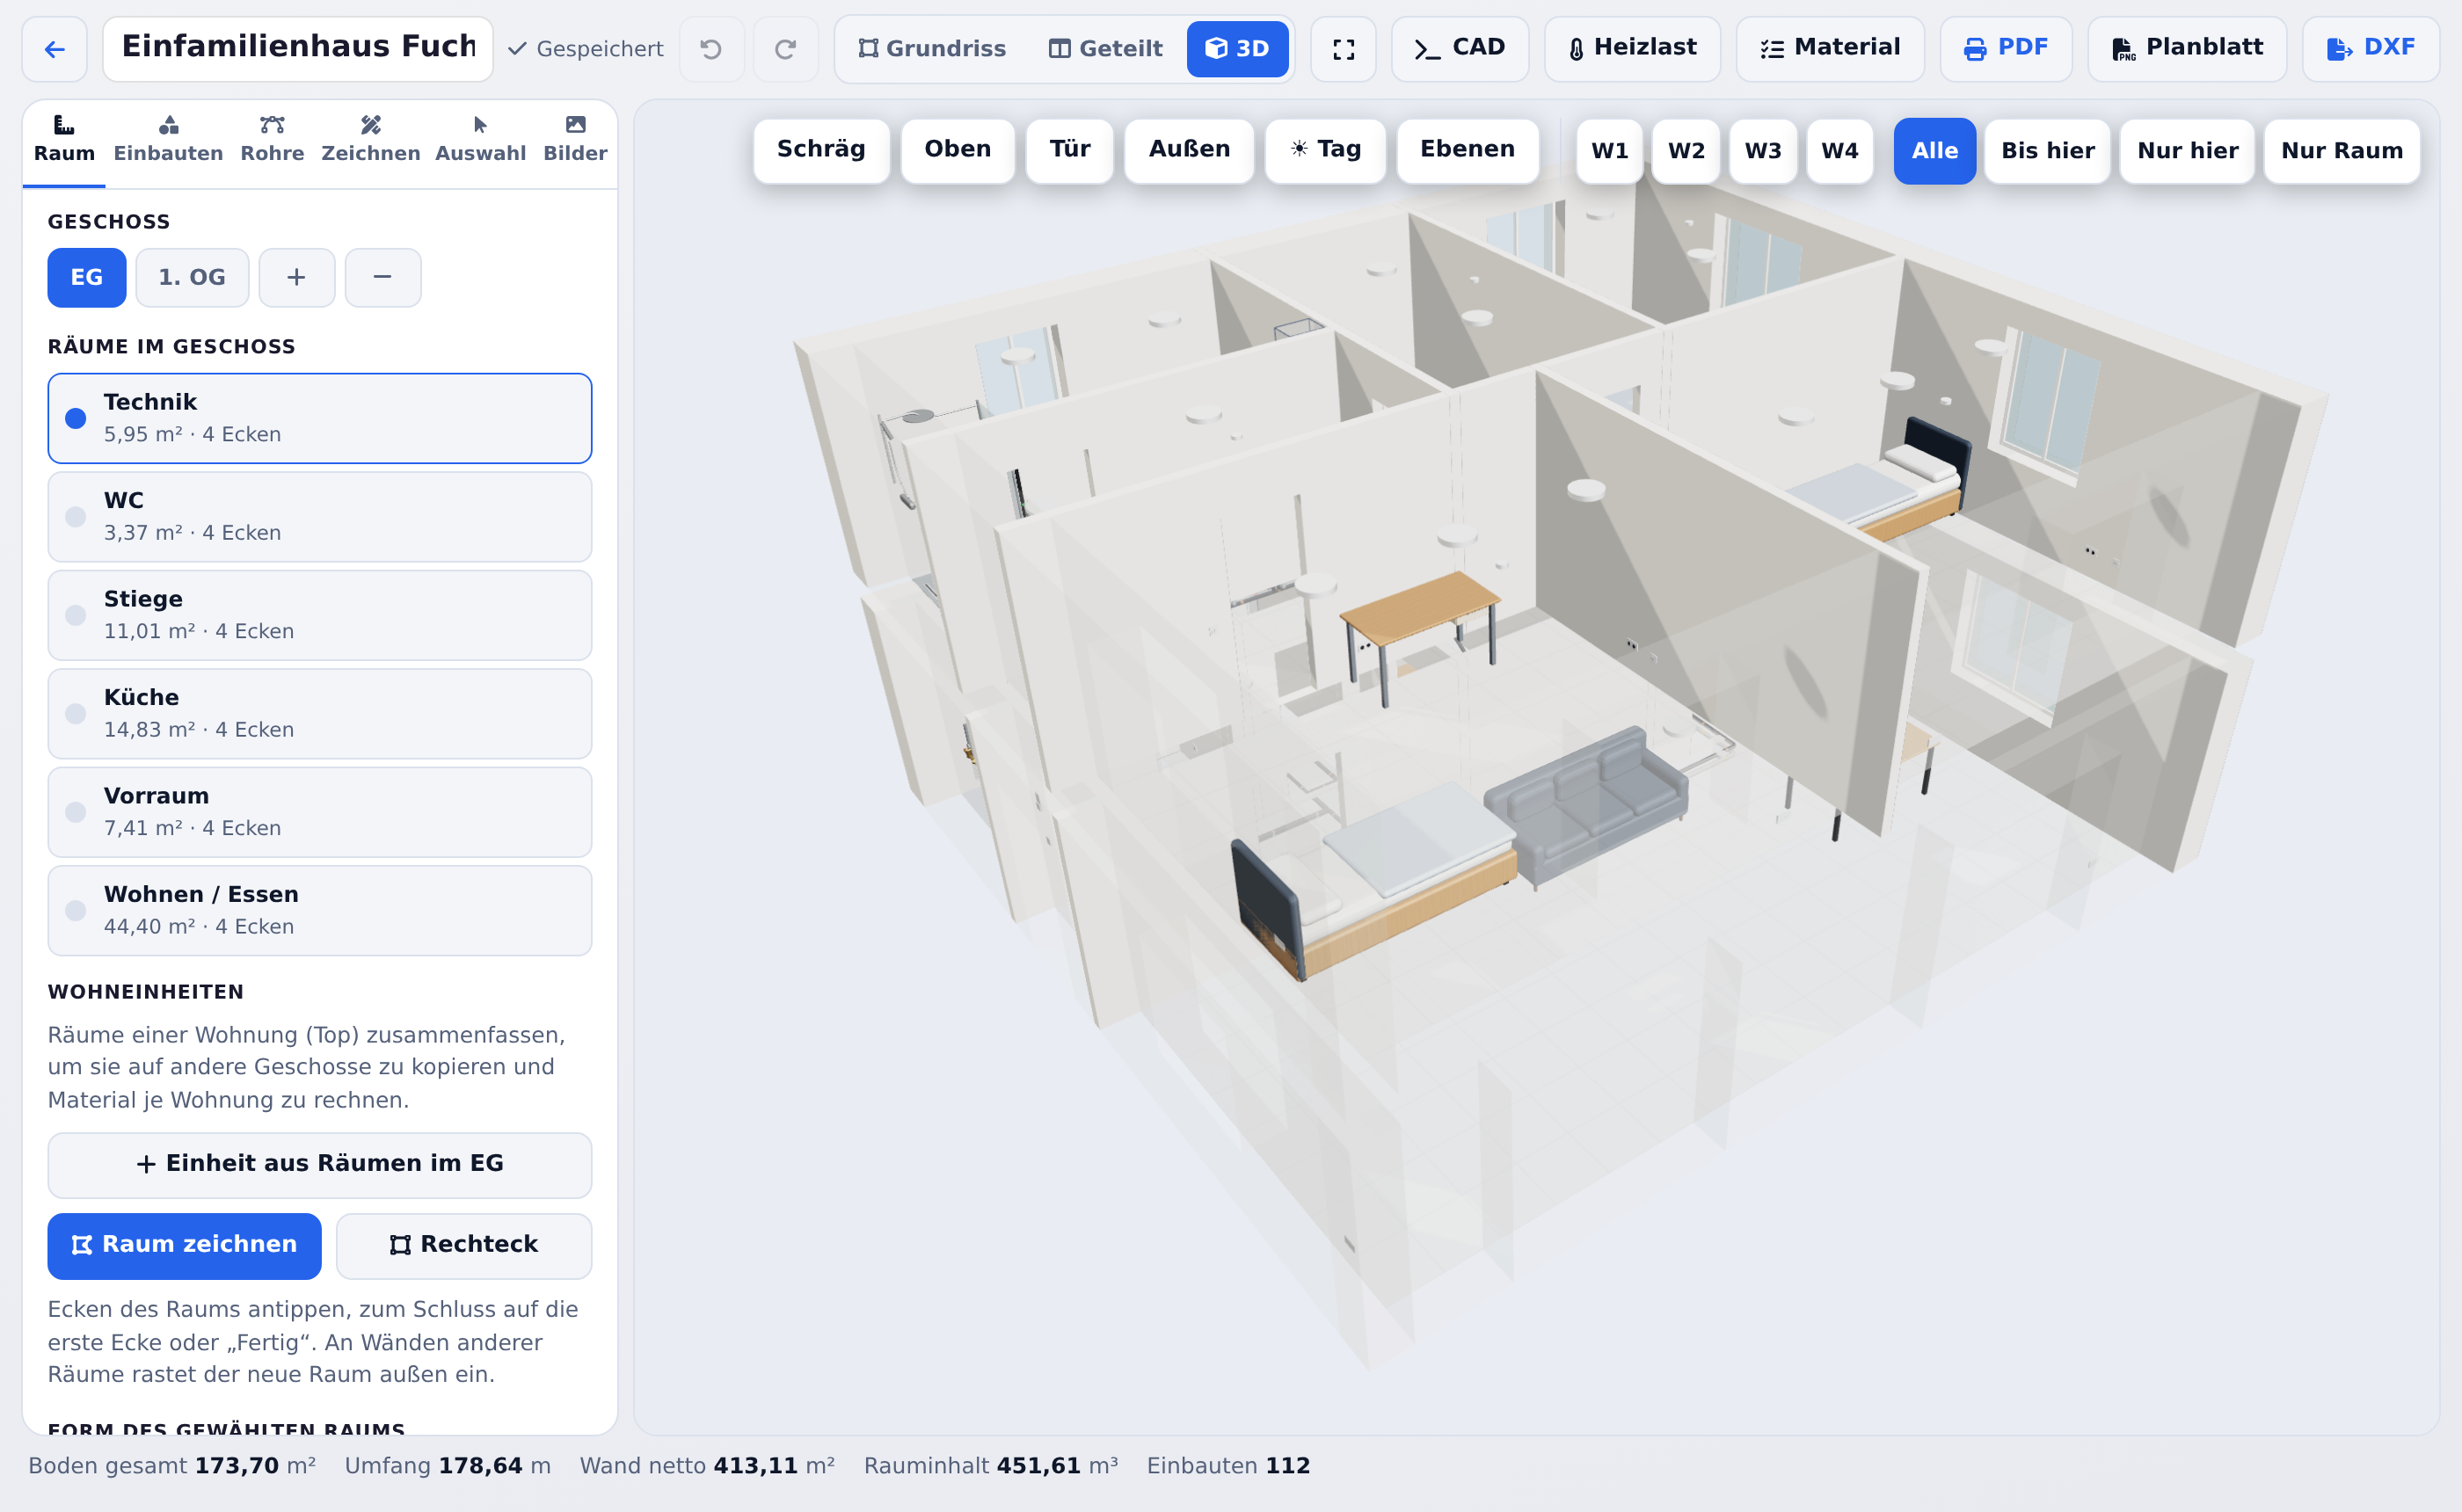Set camera to Schräg angle
2462x1512 pixels.
click(x=821, y=150)
